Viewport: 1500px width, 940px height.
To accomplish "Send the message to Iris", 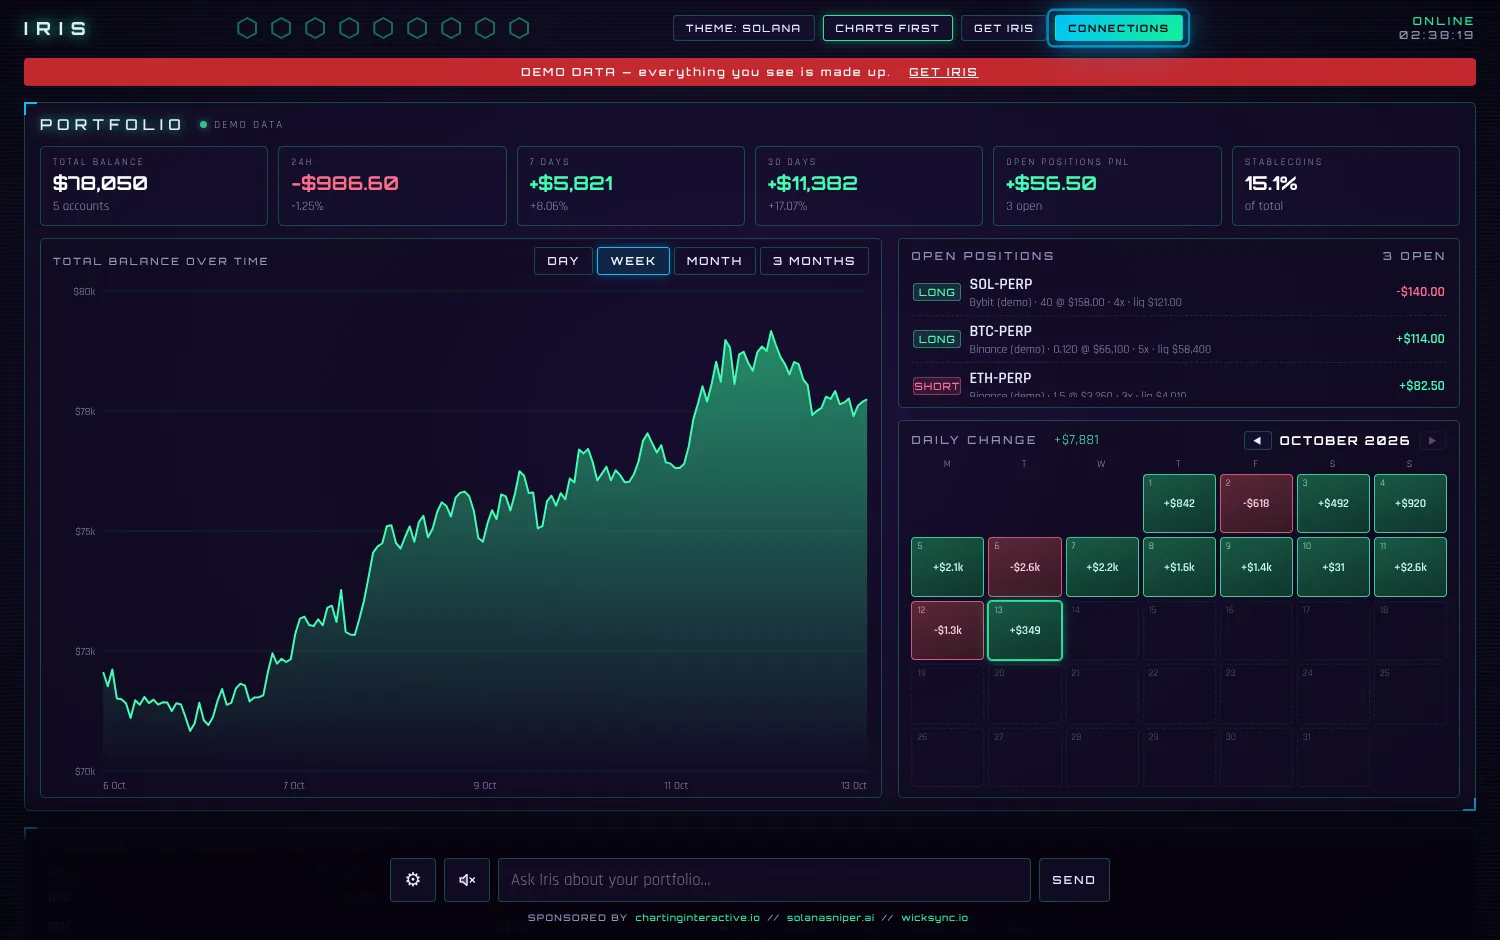I will [x=1074, y=880].
